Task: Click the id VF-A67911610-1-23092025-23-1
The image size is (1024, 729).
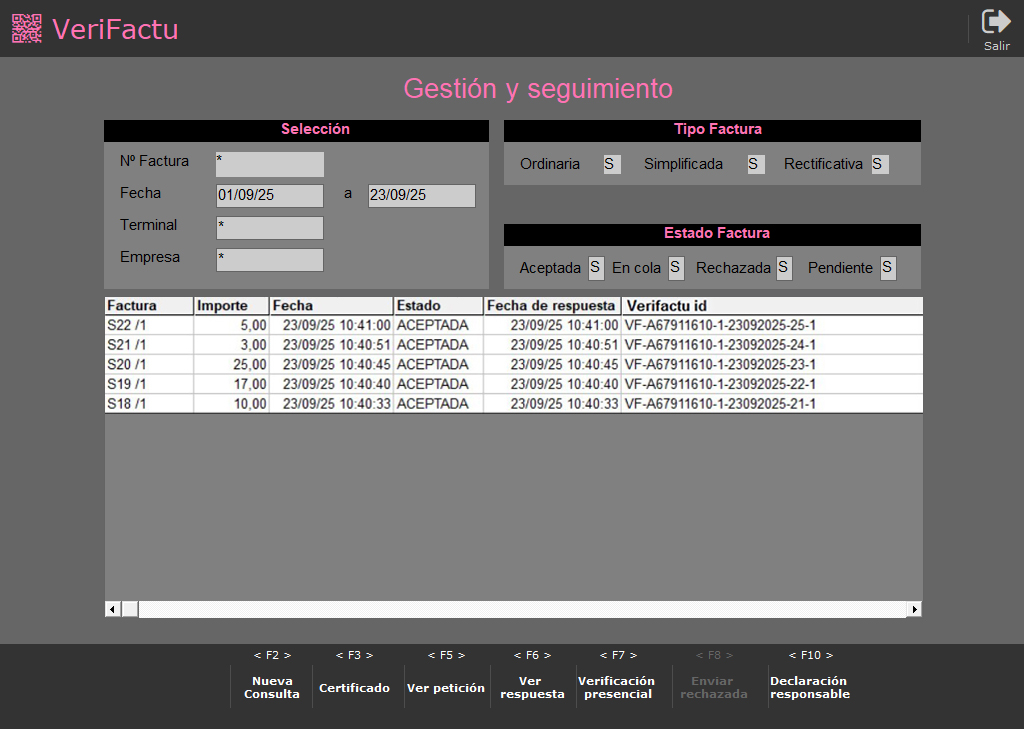Action: pyautogui.click(x=720, y=364)
